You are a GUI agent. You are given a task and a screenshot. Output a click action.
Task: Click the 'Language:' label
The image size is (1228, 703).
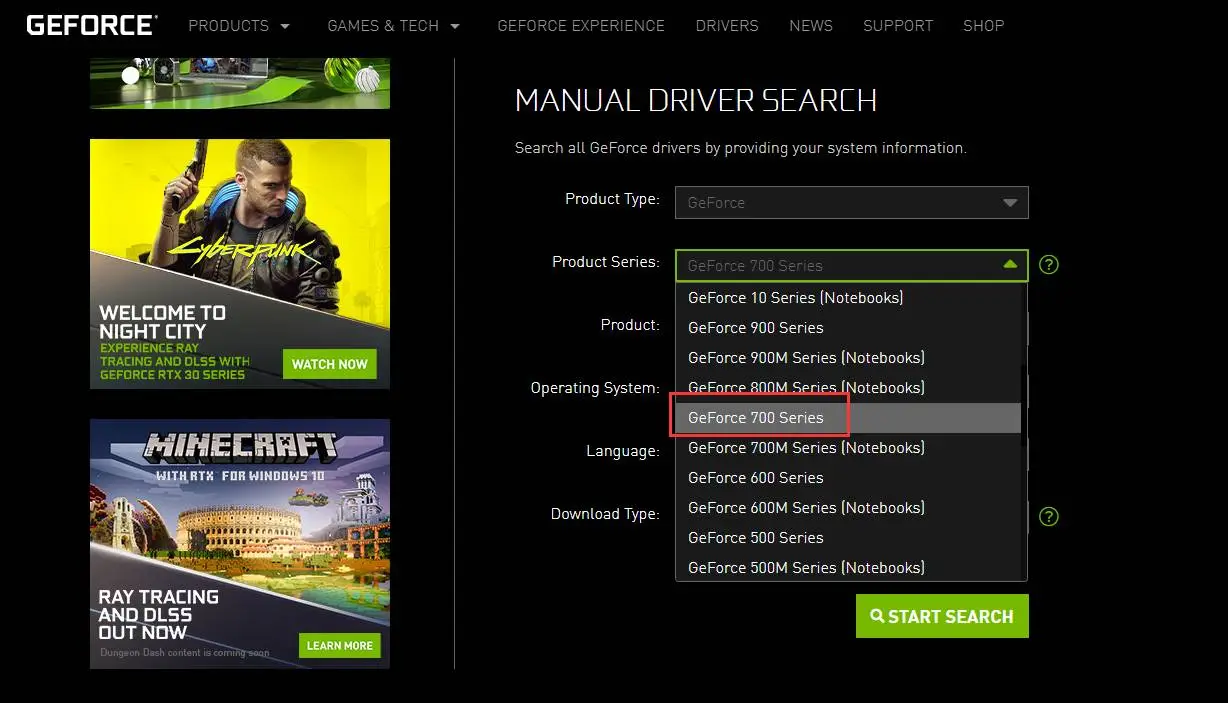pyautogui.click(x=623, y=451)
